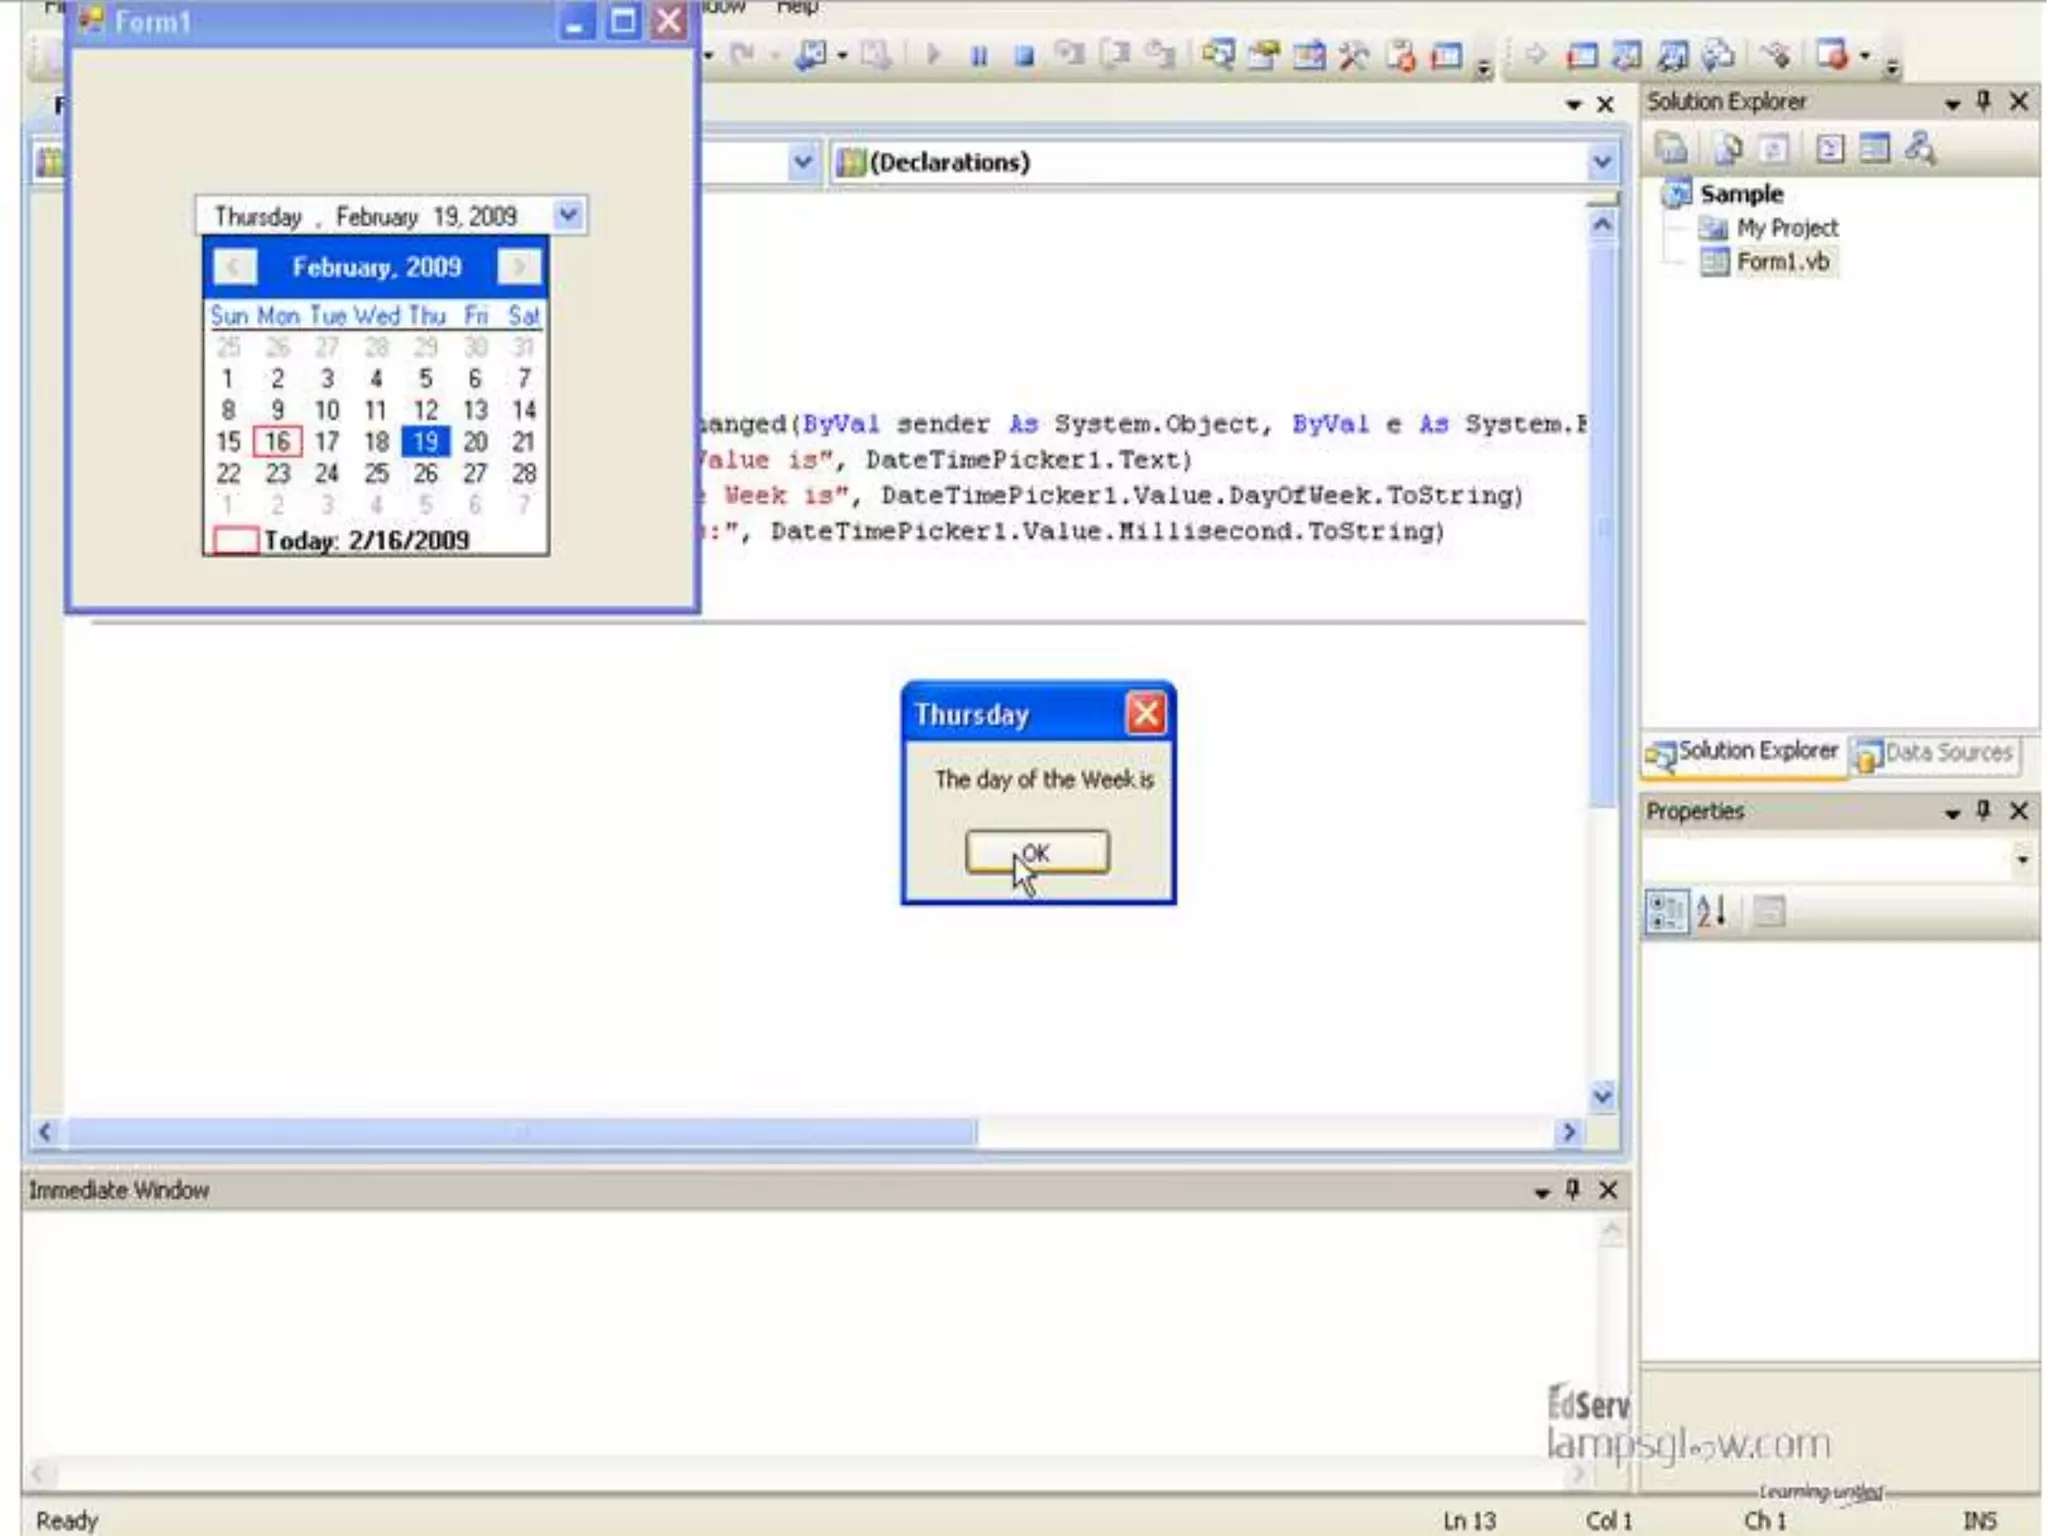The height and width of the screenshot is (1536, 2048).
Task: Click the Error List toolbar icon
Action: pyautogui.click(x=1401, y=55)
